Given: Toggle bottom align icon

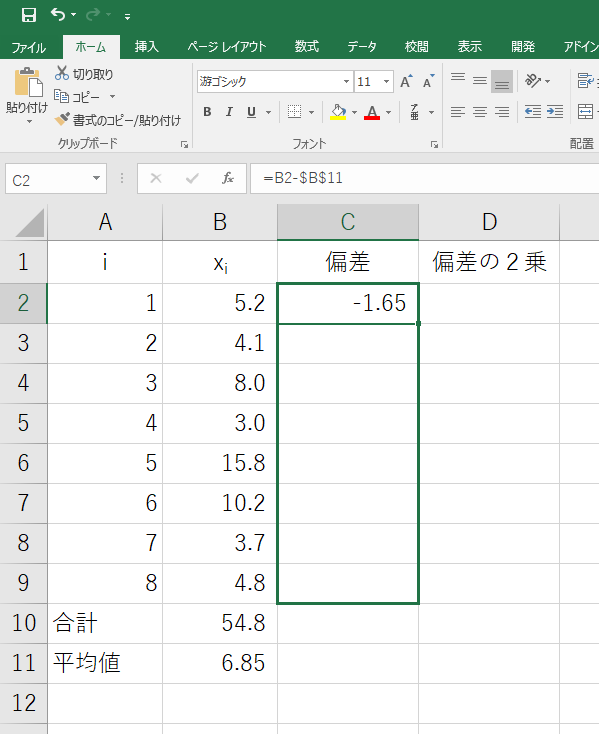Looking at the screenshot, I should point(502,81).
